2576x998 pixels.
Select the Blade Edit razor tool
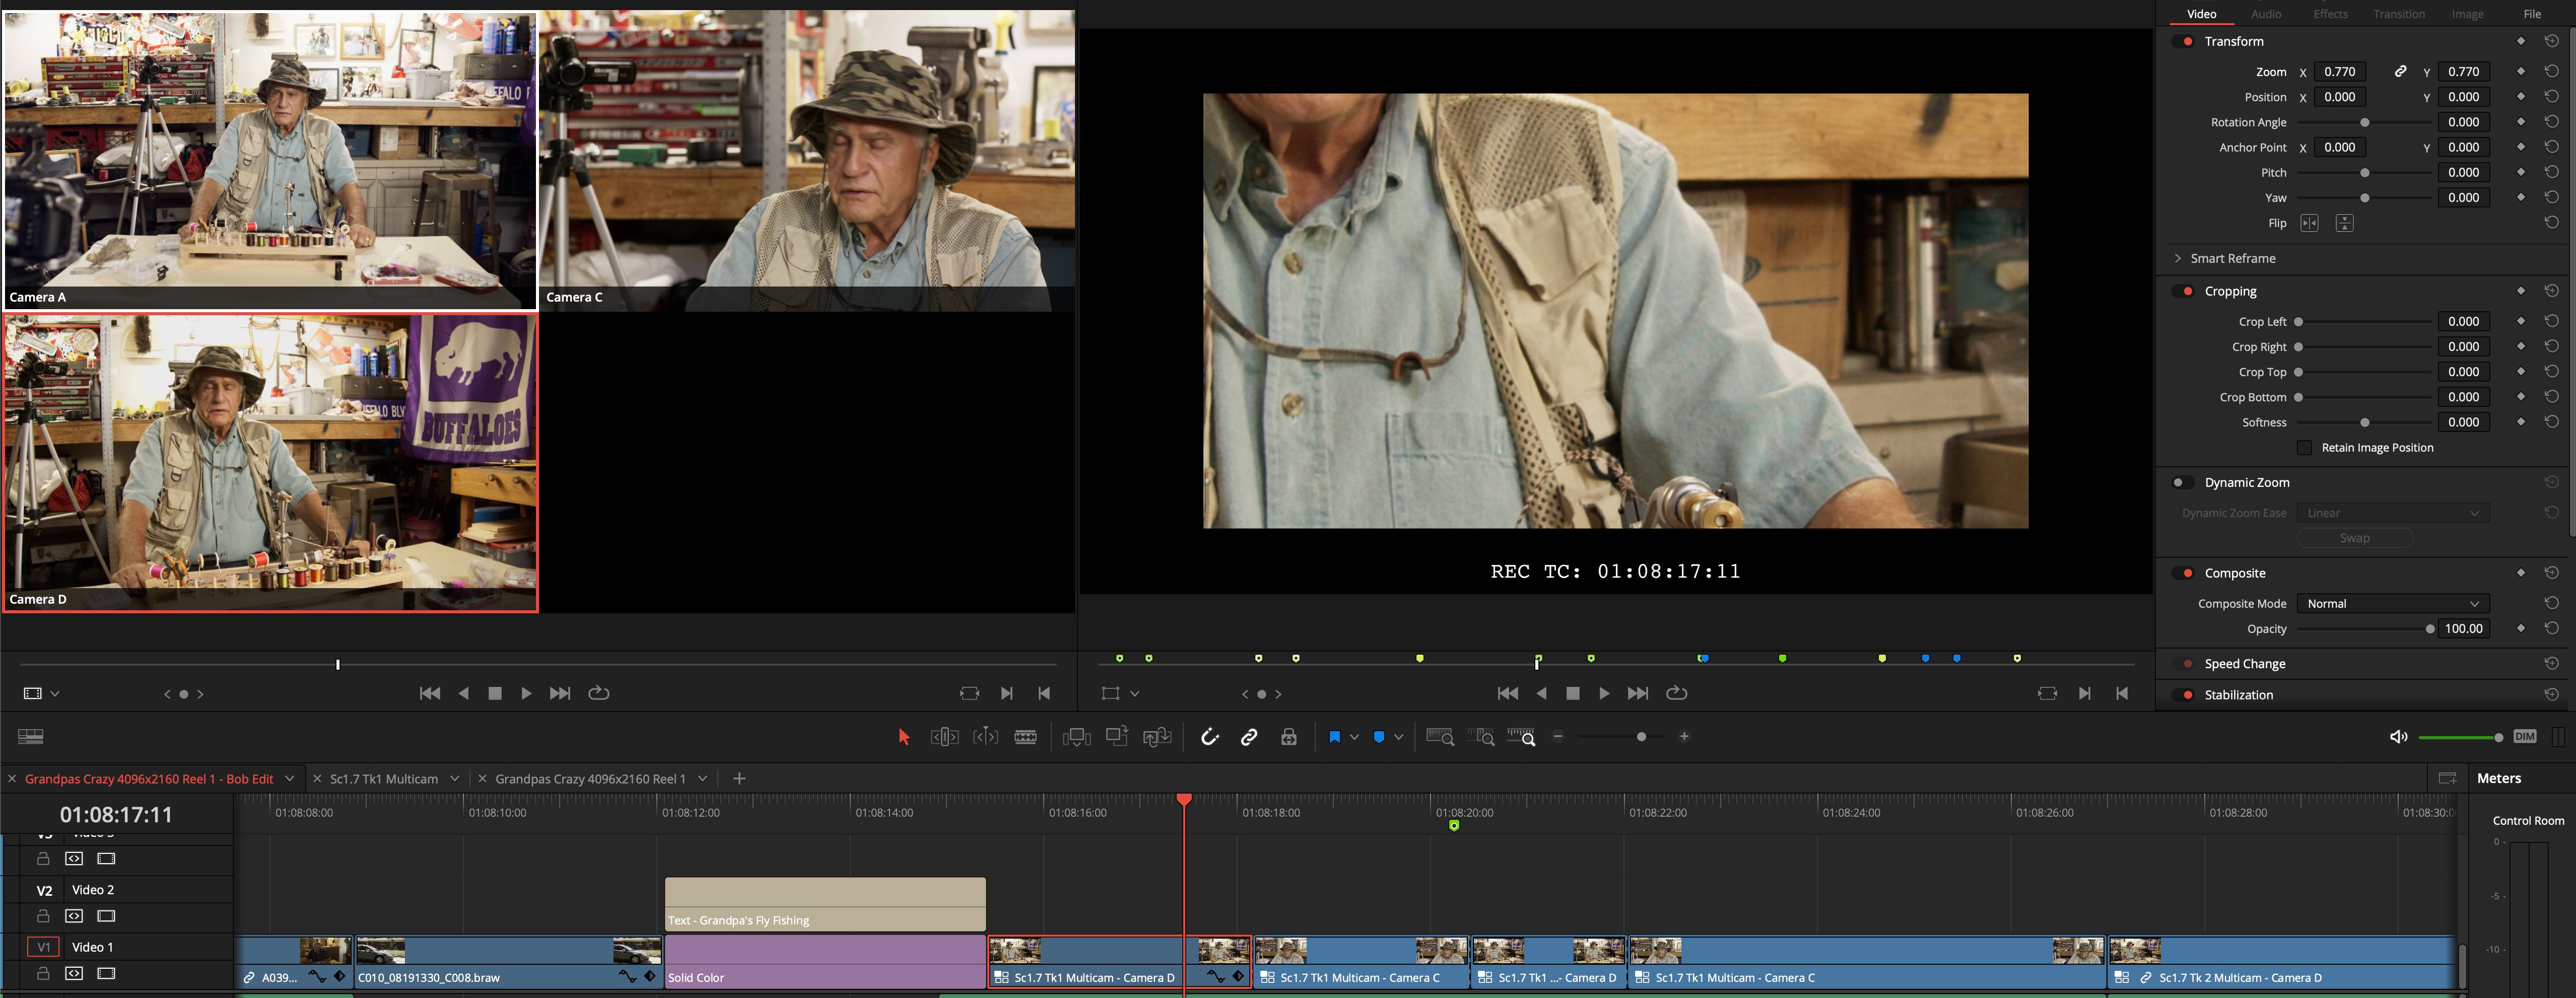point(1025,737)
